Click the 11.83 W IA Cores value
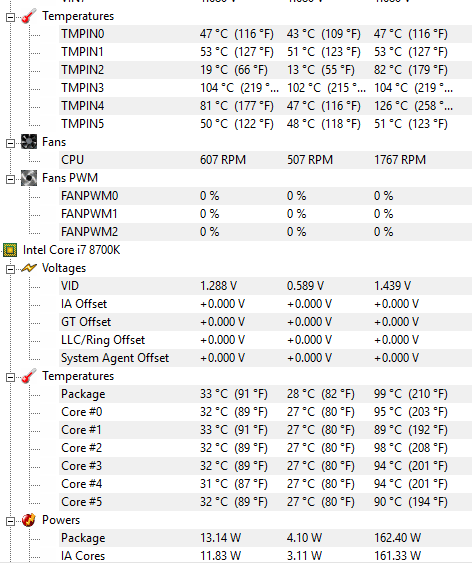This screenshot has width=472, height=564. [220, 556]
